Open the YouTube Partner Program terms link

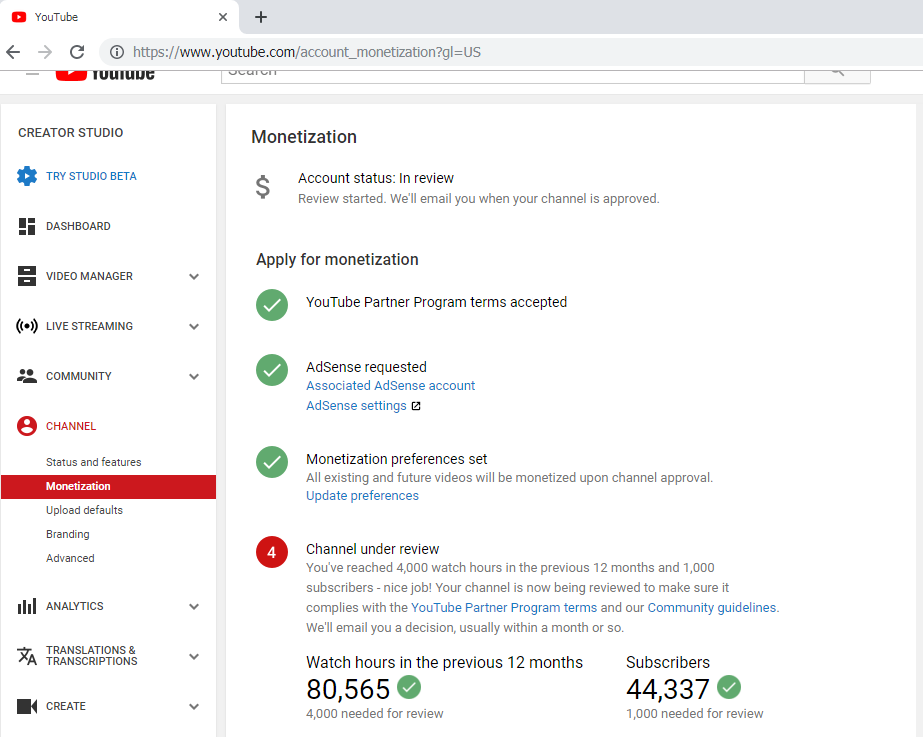coord(504,607)
